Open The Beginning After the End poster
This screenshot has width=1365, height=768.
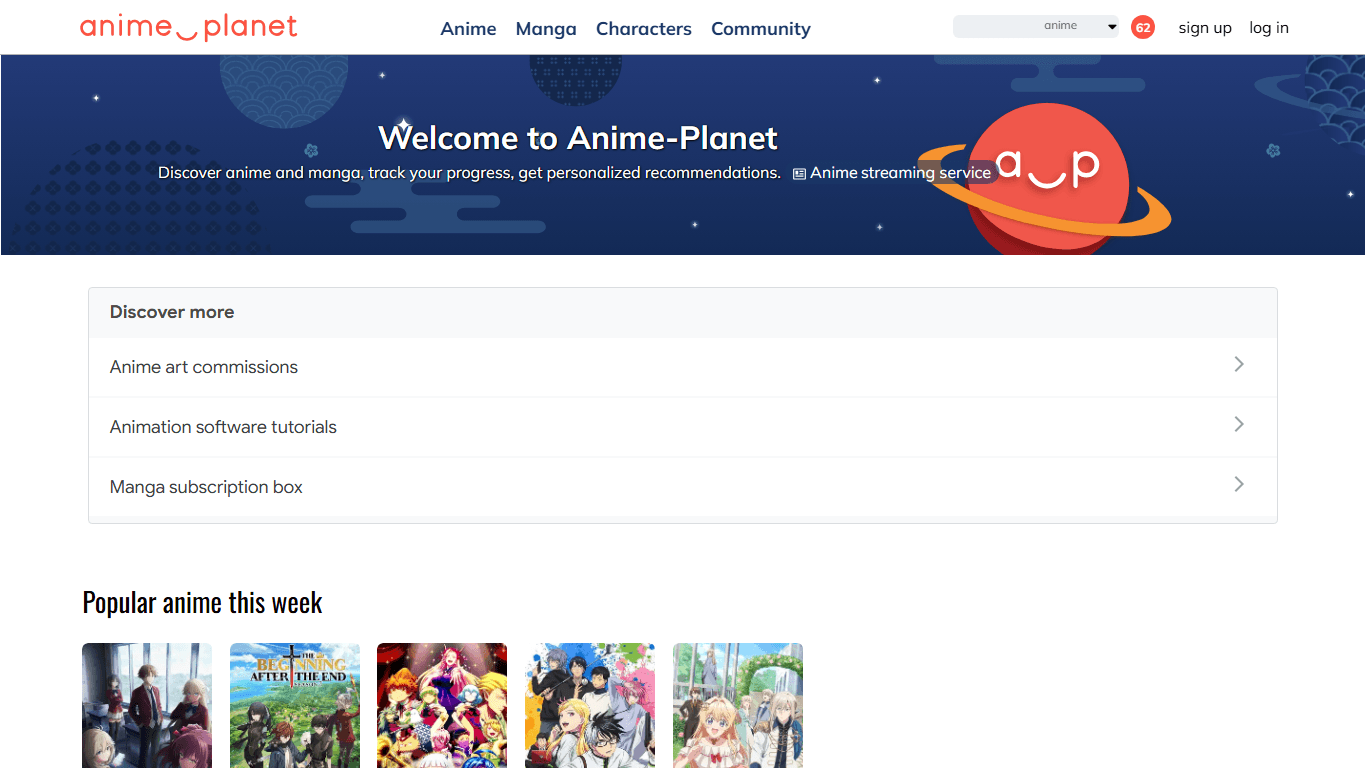(x=295, y=706)
